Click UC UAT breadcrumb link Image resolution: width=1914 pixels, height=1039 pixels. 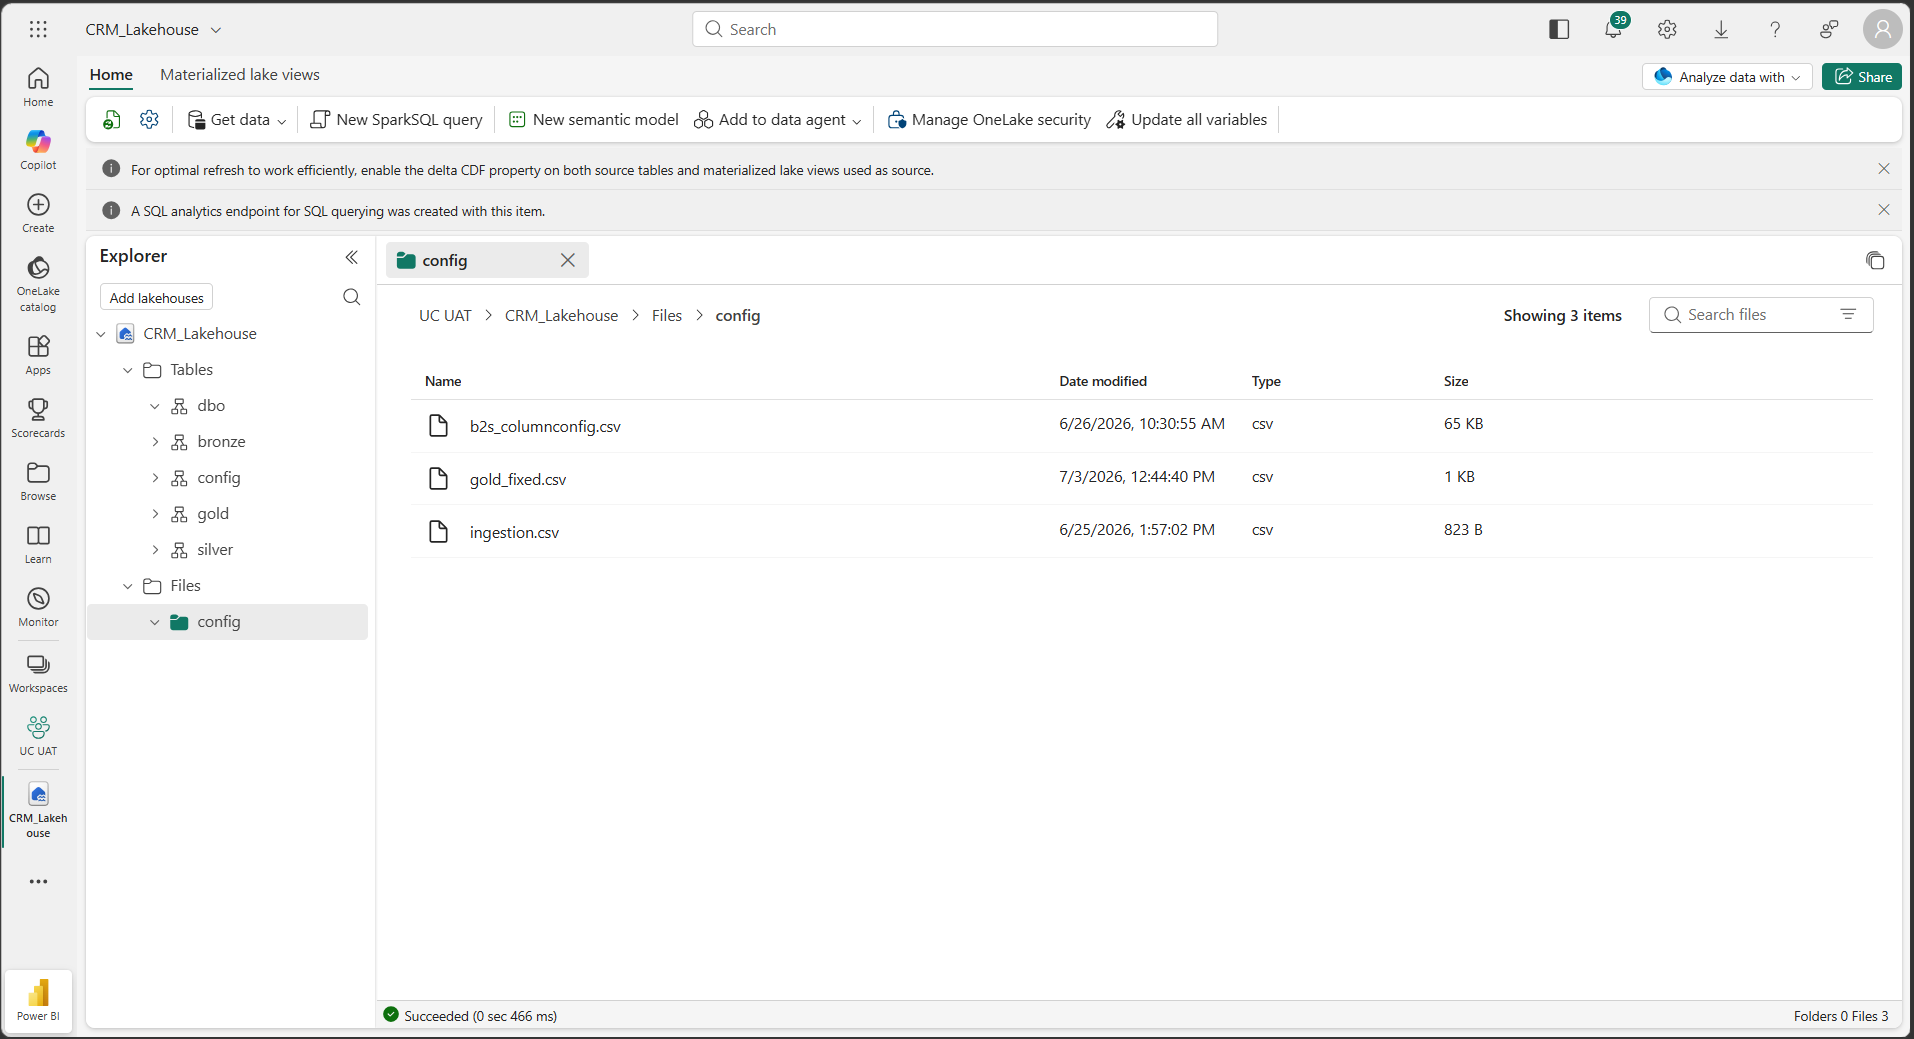(x=445, y=316)
